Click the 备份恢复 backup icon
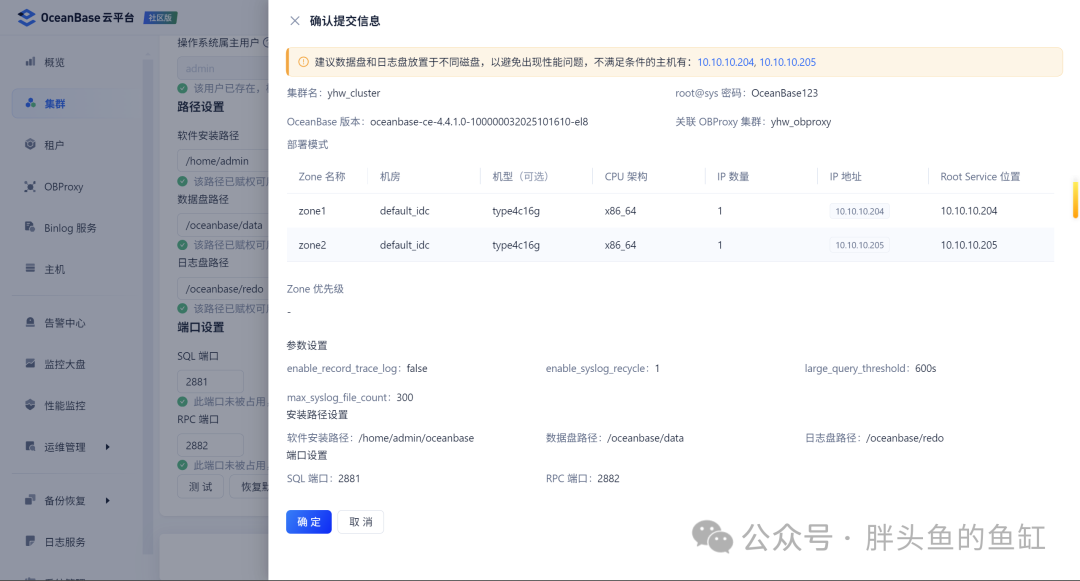This screenshot has height=581, width=1080. 30,500
